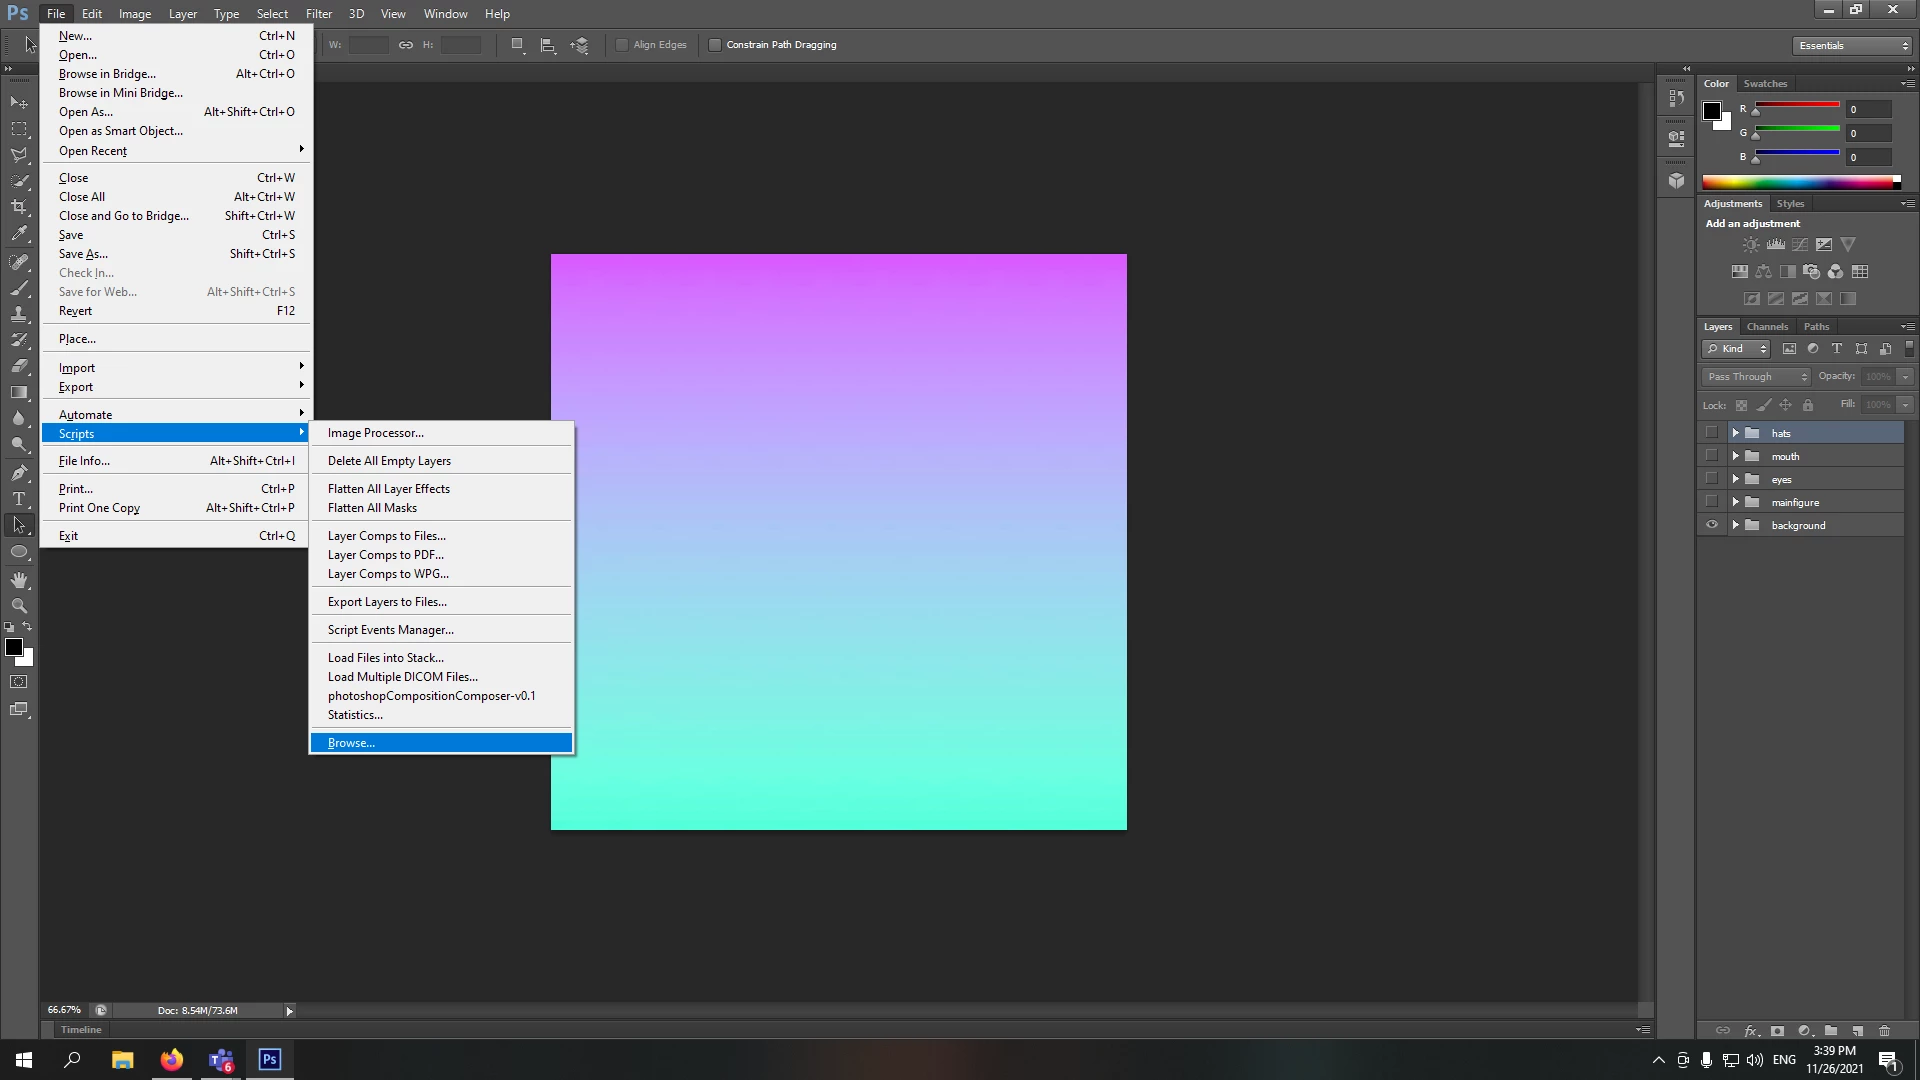Select the Crop tool
The width and height of the screenshot is (1920, 1080).
(x=19, y=207)
